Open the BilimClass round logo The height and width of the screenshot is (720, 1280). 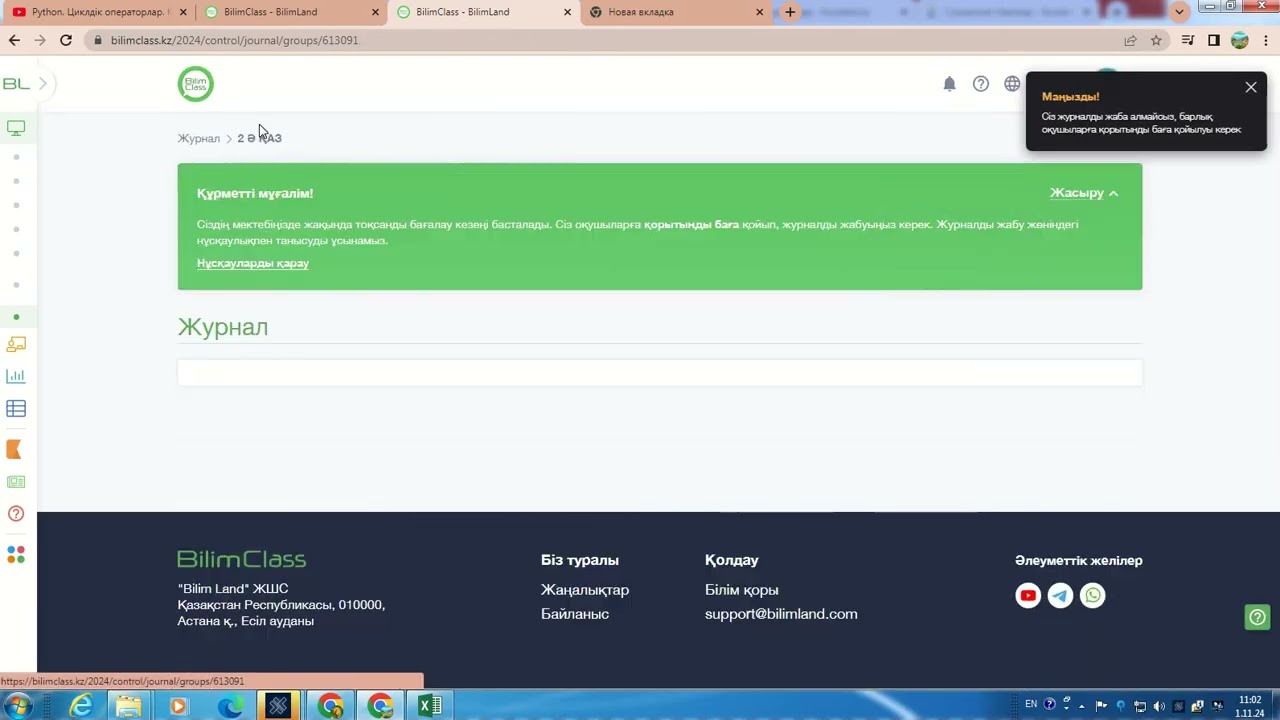pos(196,84)
